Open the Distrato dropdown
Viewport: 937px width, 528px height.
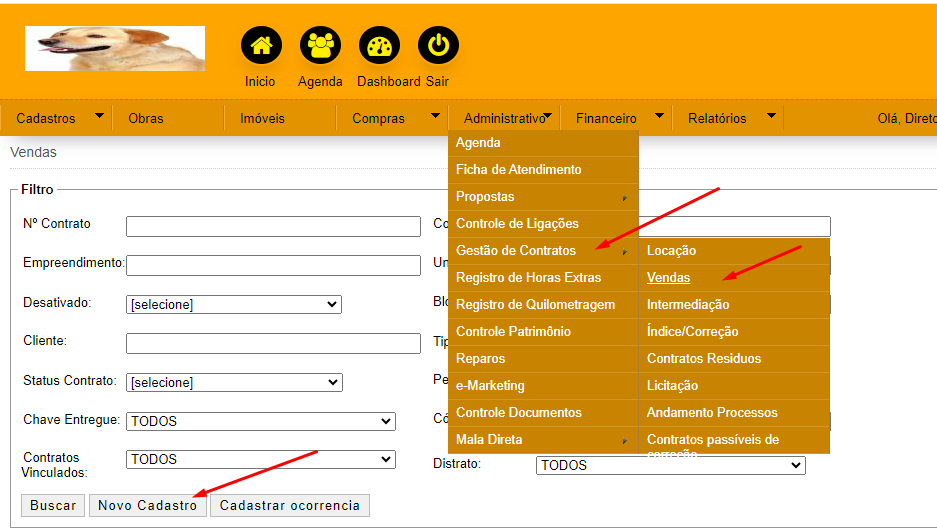671,465
